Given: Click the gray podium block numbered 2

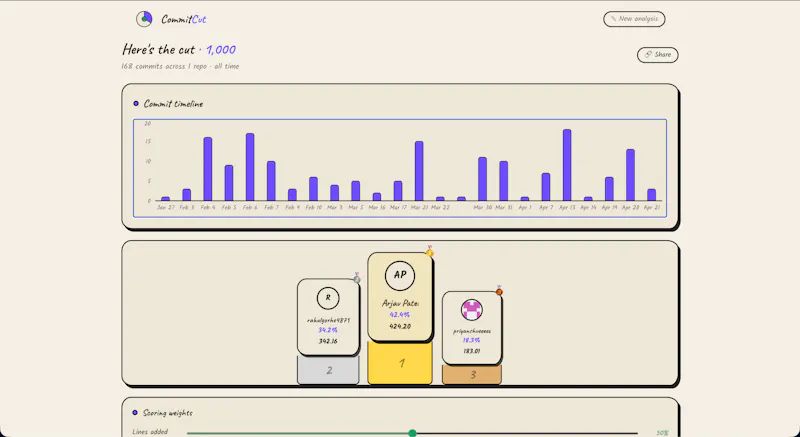Looking at the screenshot, I should pos(329,370).
